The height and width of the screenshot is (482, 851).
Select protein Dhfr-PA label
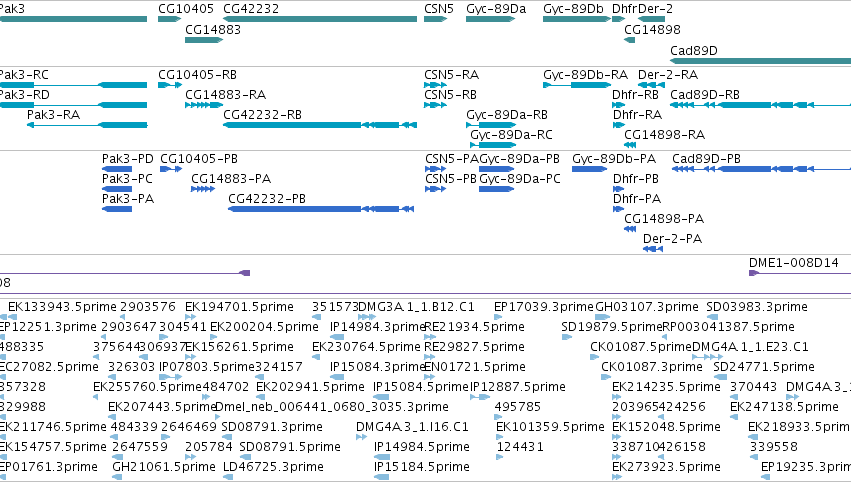coord(637,199)
